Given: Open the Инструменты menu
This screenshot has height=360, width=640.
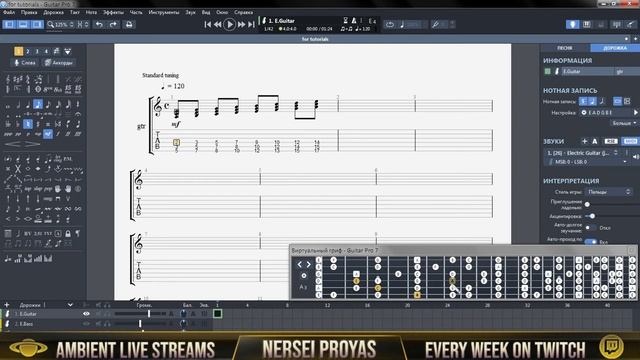Looking at the screenshot, I should [x=164, y=12].
